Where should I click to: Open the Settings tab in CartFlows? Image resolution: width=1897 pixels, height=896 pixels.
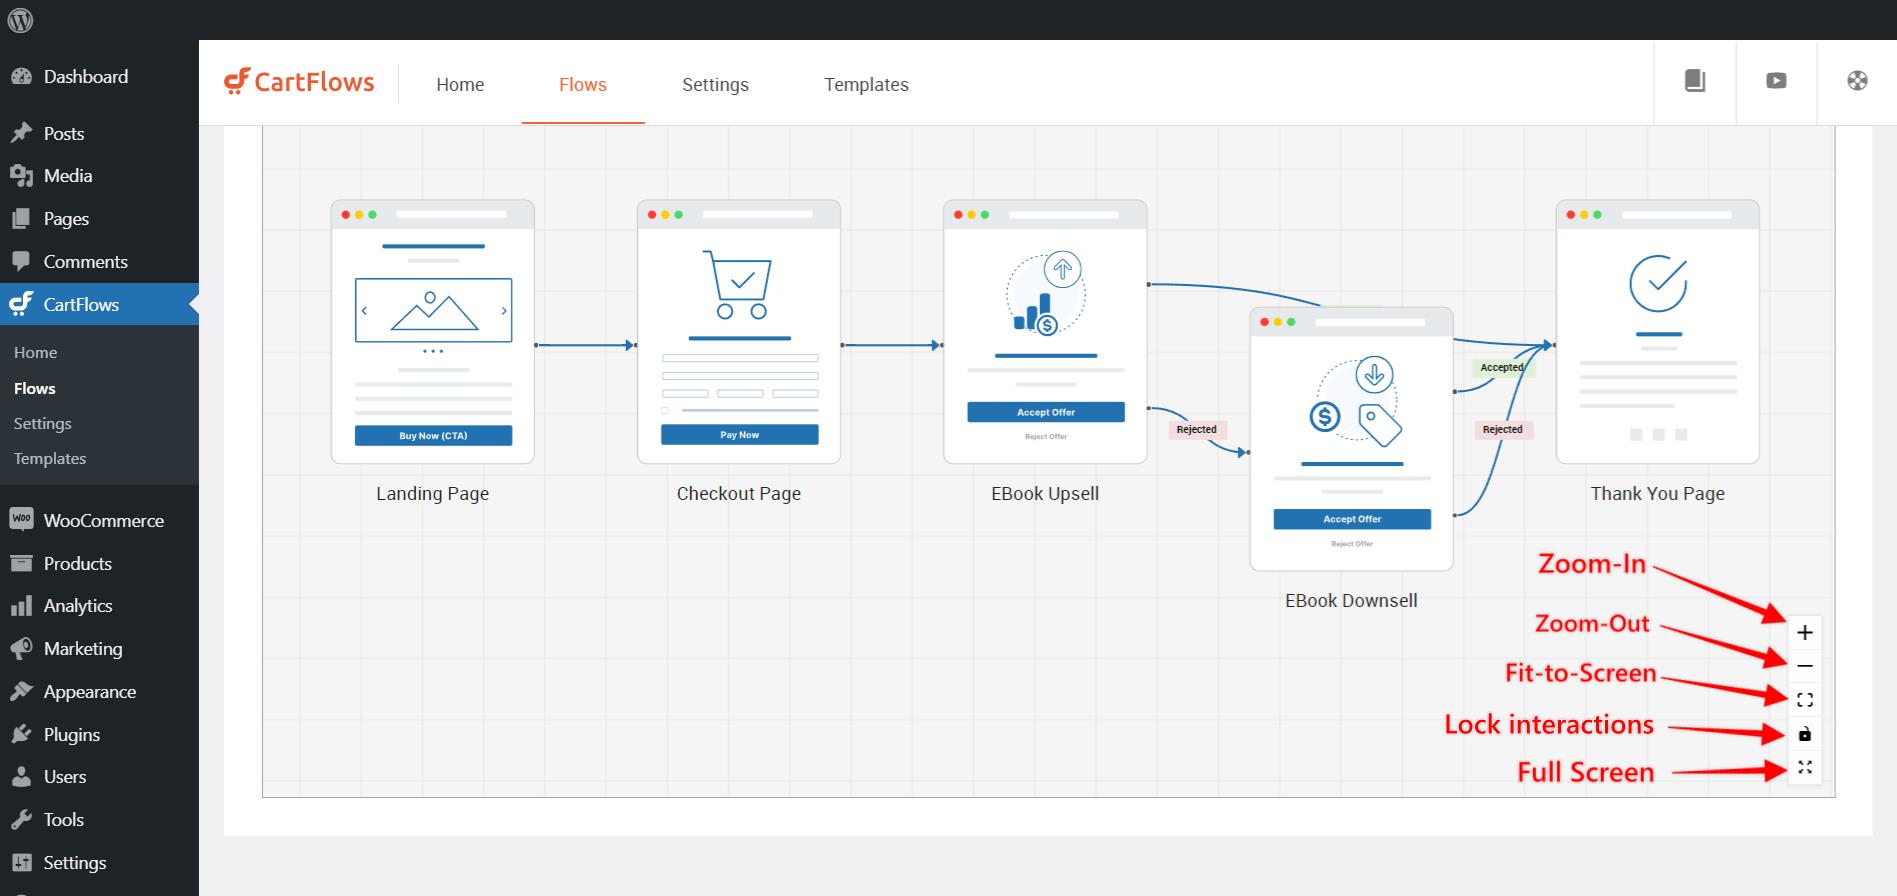point(715,85)
